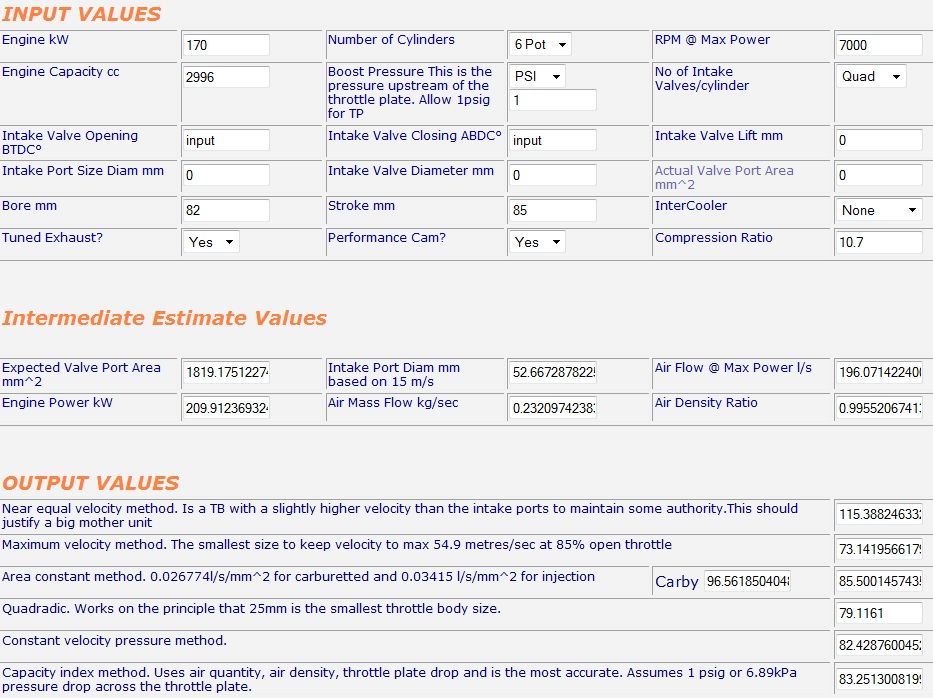Click the Stroke mm field showing 85
Viewport: 933px width, 698px height.
click(x=553, y=211)
